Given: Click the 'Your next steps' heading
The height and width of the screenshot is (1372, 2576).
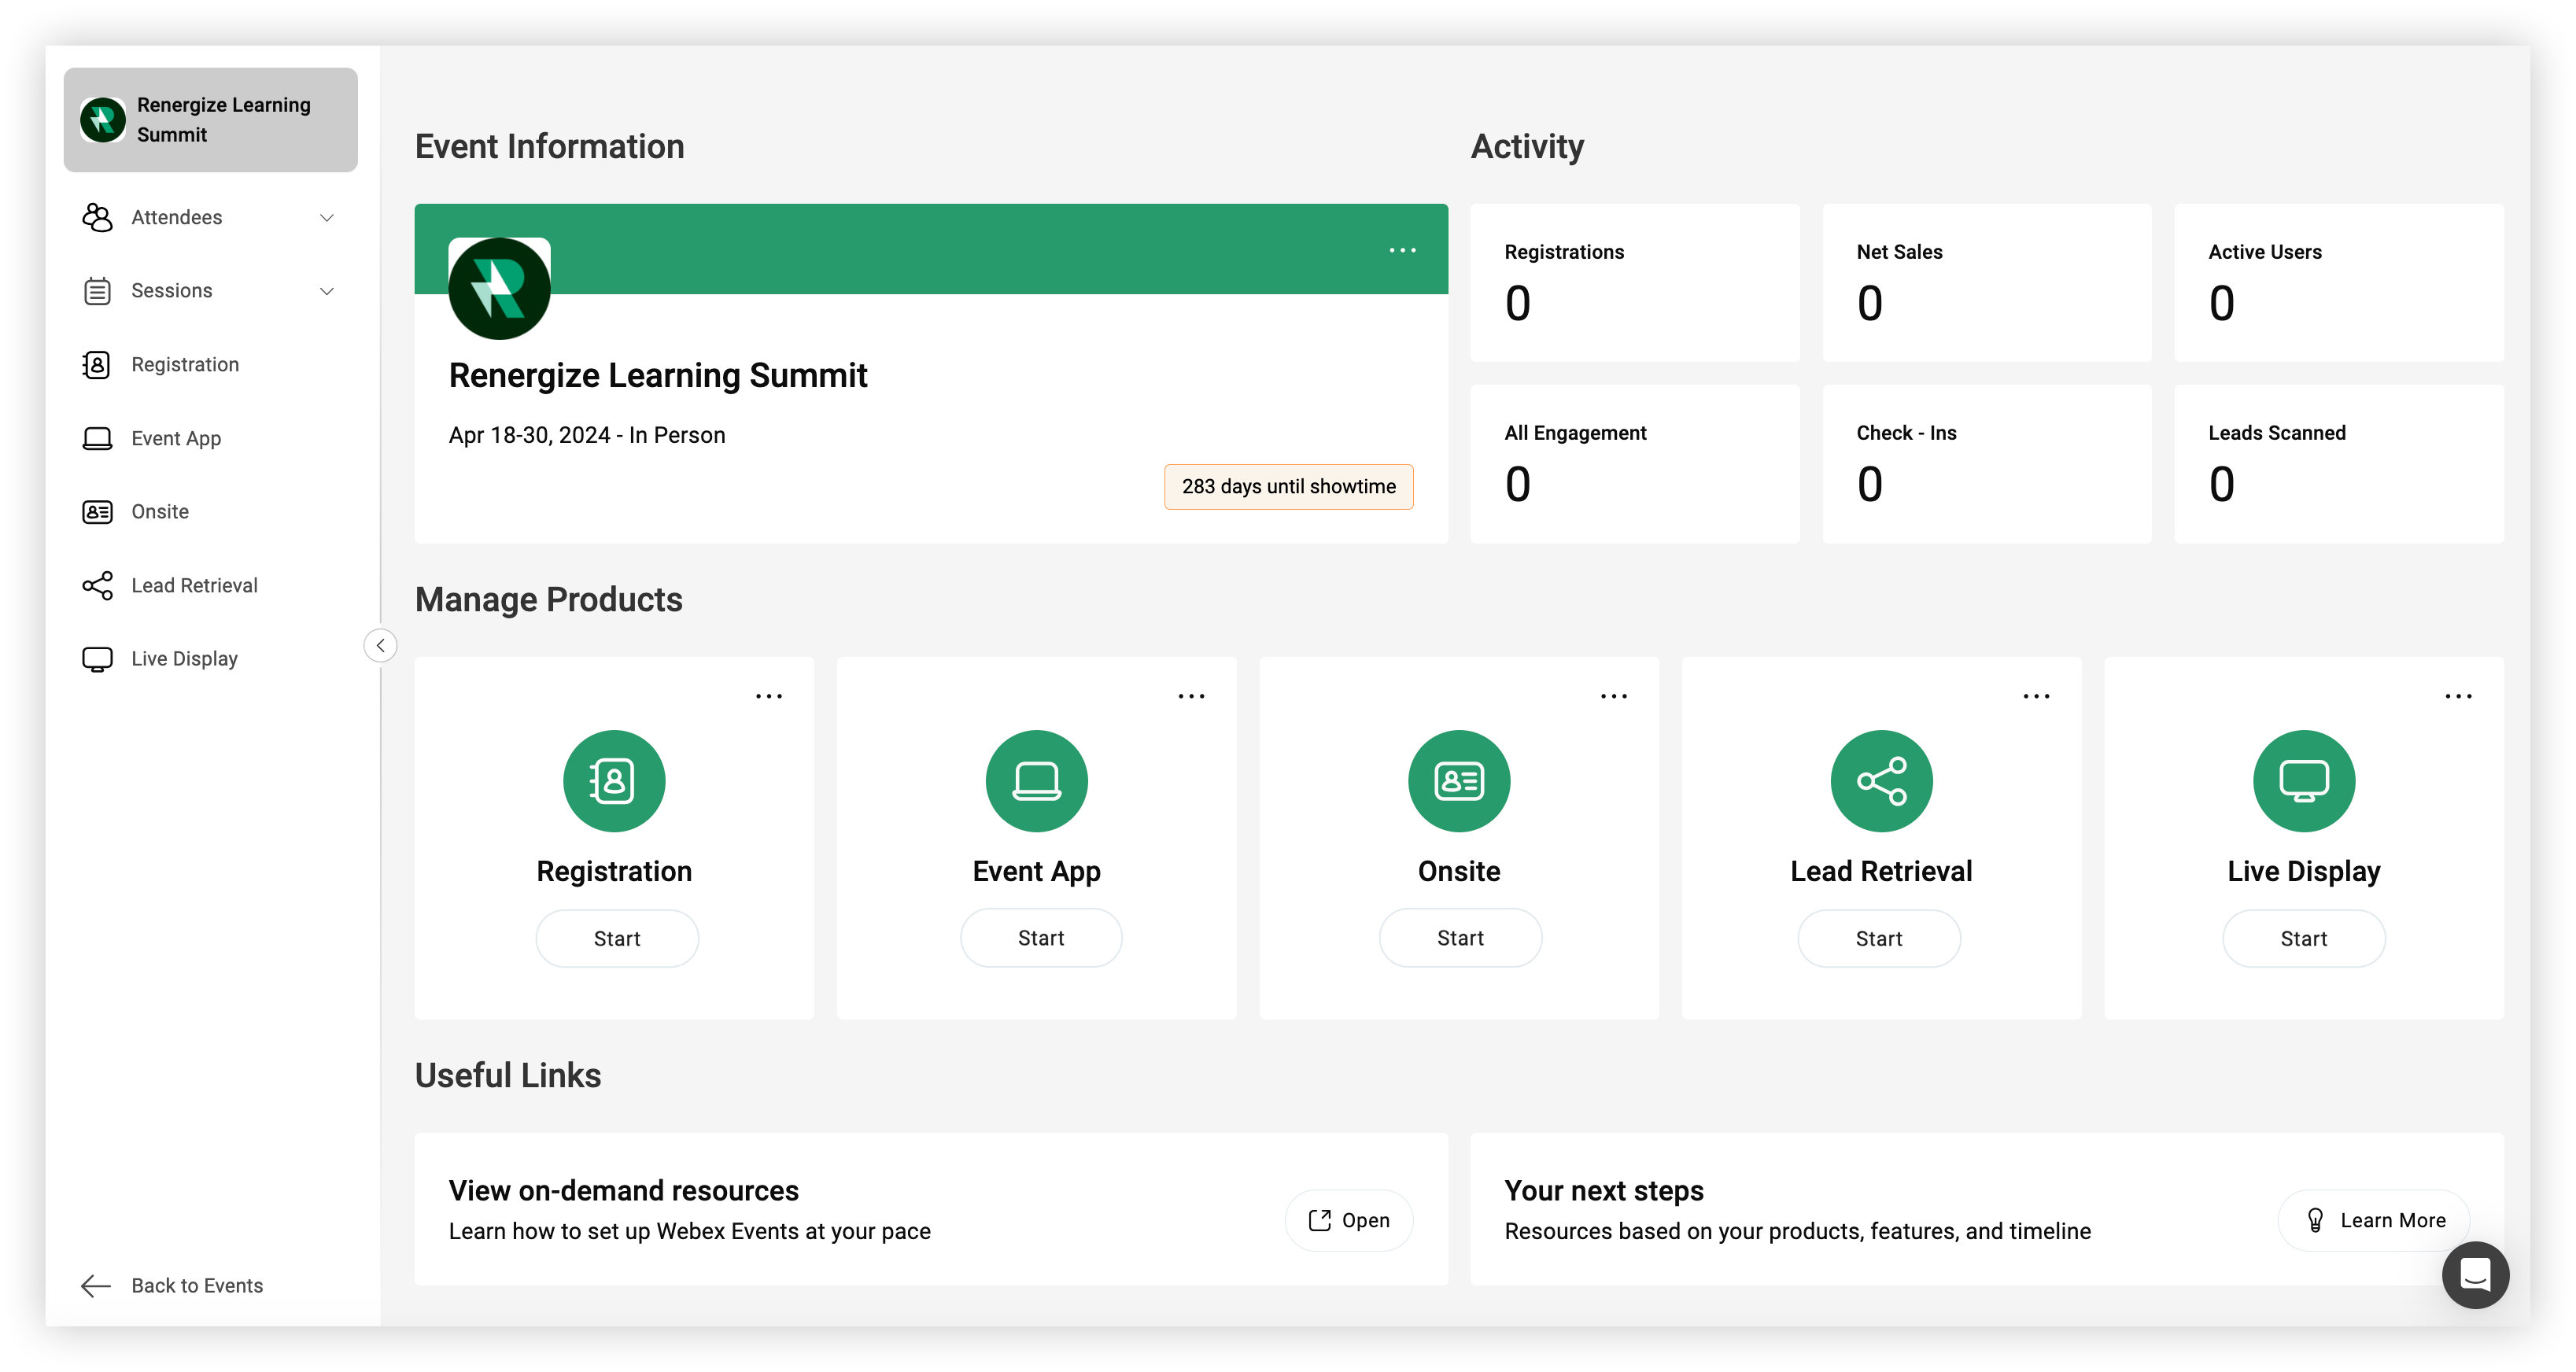Looking at the screenshot, I should pos(1604,1191).
